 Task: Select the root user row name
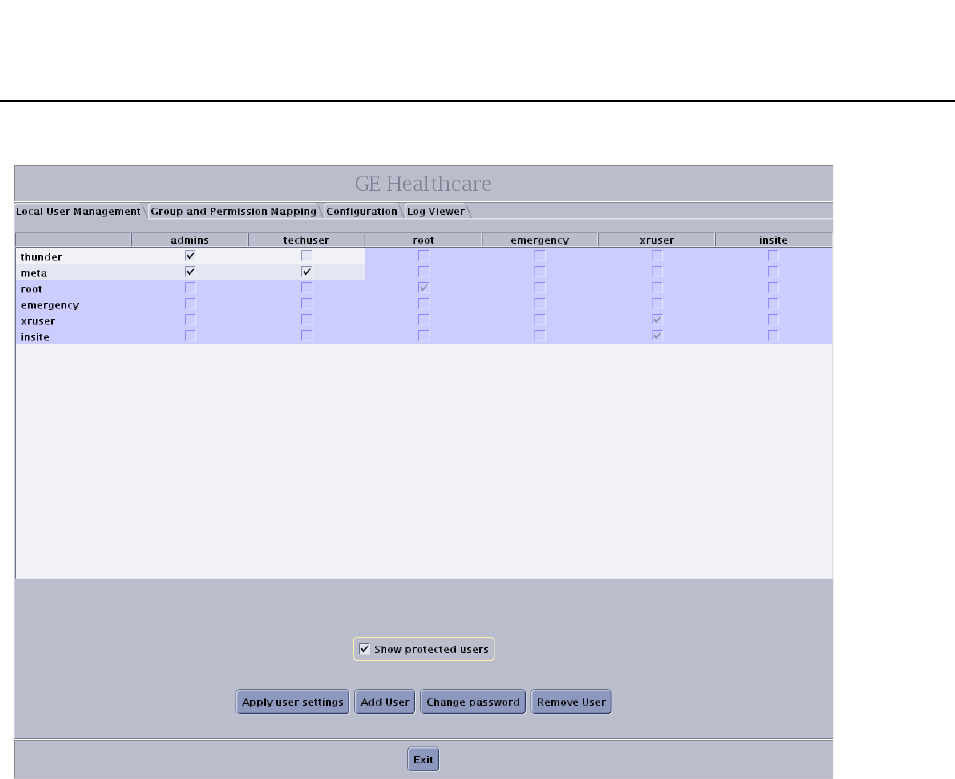tap(32, 289)
